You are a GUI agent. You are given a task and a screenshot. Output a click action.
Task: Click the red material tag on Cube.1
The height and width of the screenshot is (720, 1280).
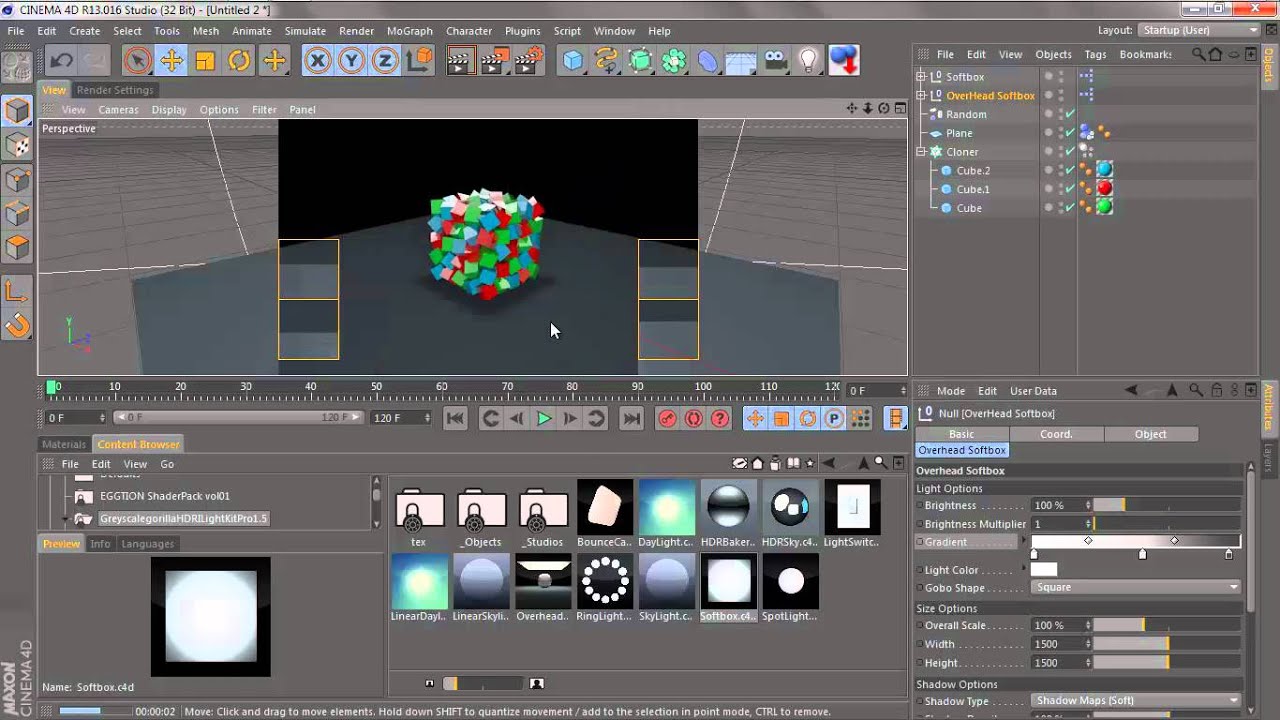[x=1104, y=189]
